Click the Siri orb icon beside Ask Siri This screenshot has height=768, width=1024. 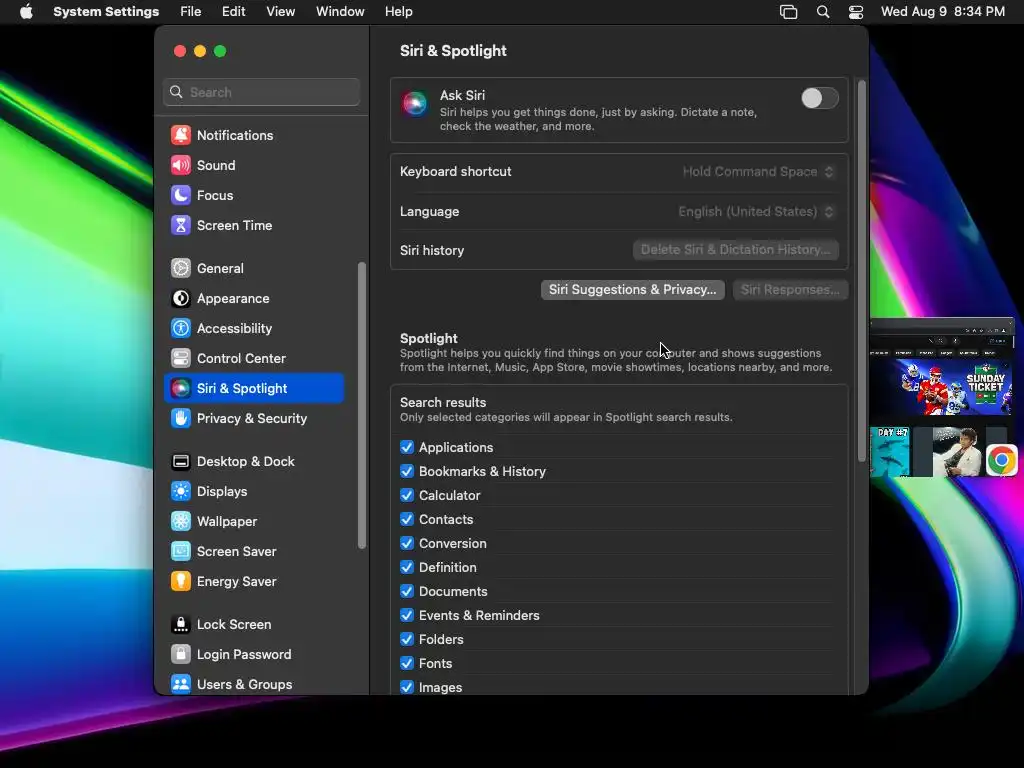coord(415,103)
